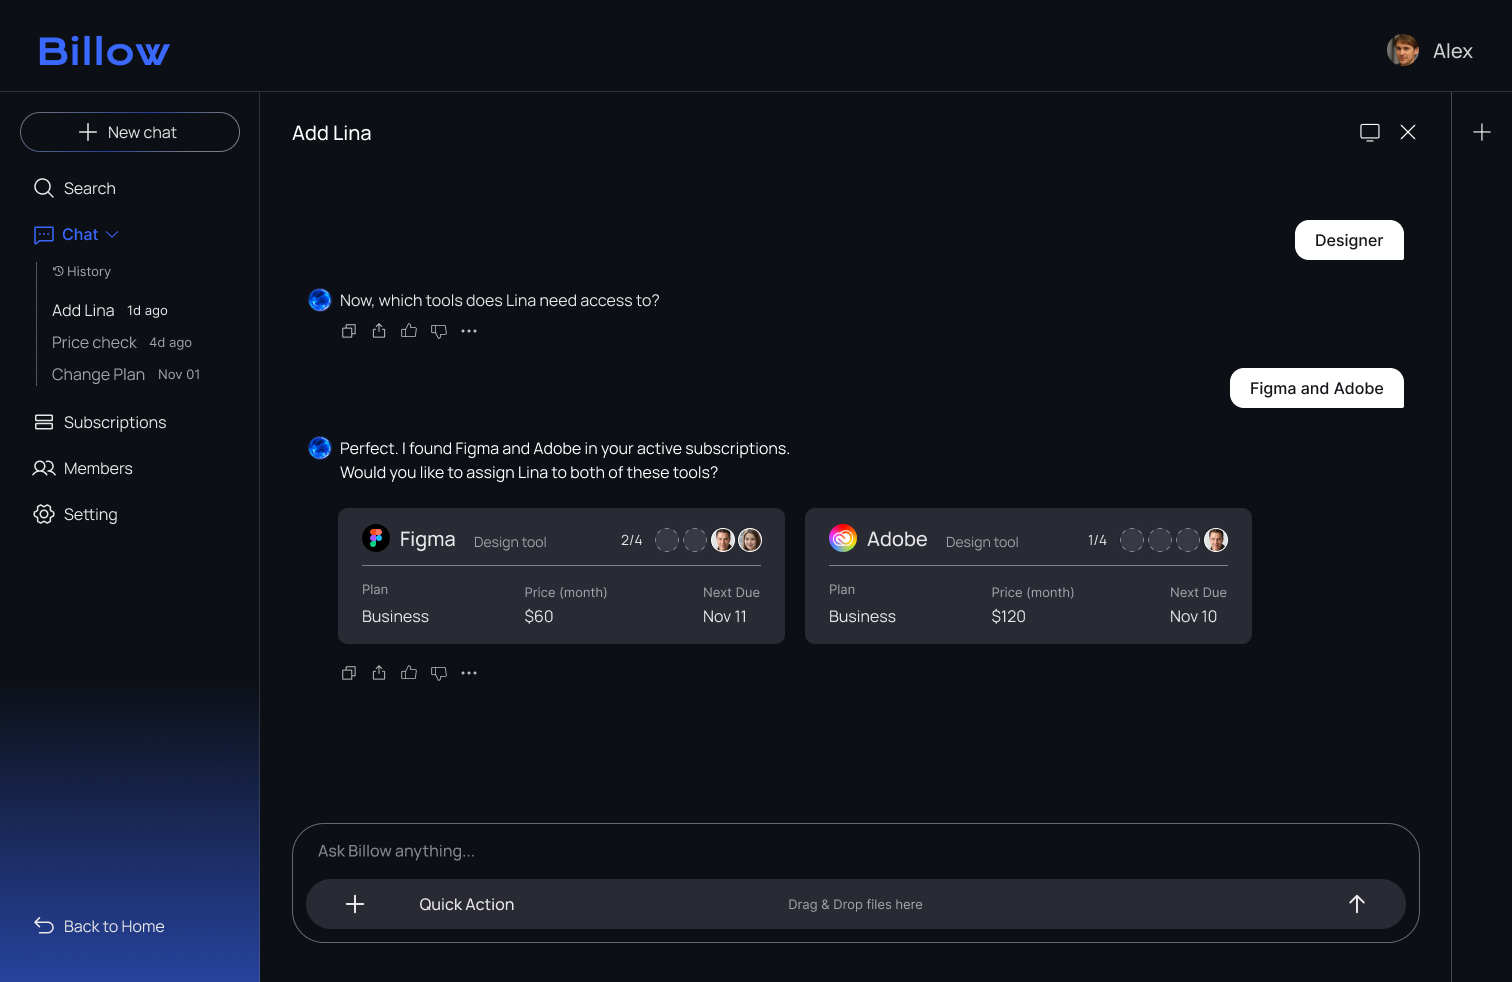Click the 'Drag & Drop files here' text
1512x982 pixels.
855,904
